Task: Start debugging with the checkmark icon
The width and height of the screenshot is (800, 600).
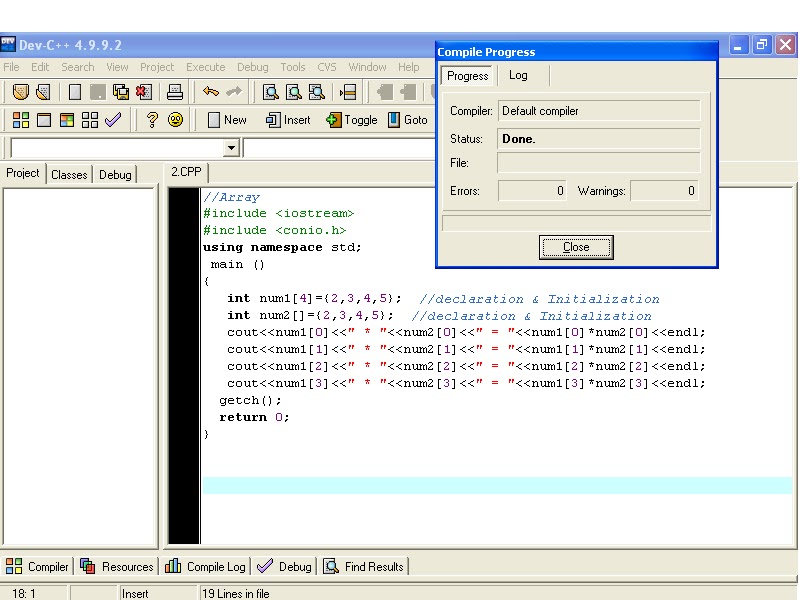Action: tap(113, 120)
